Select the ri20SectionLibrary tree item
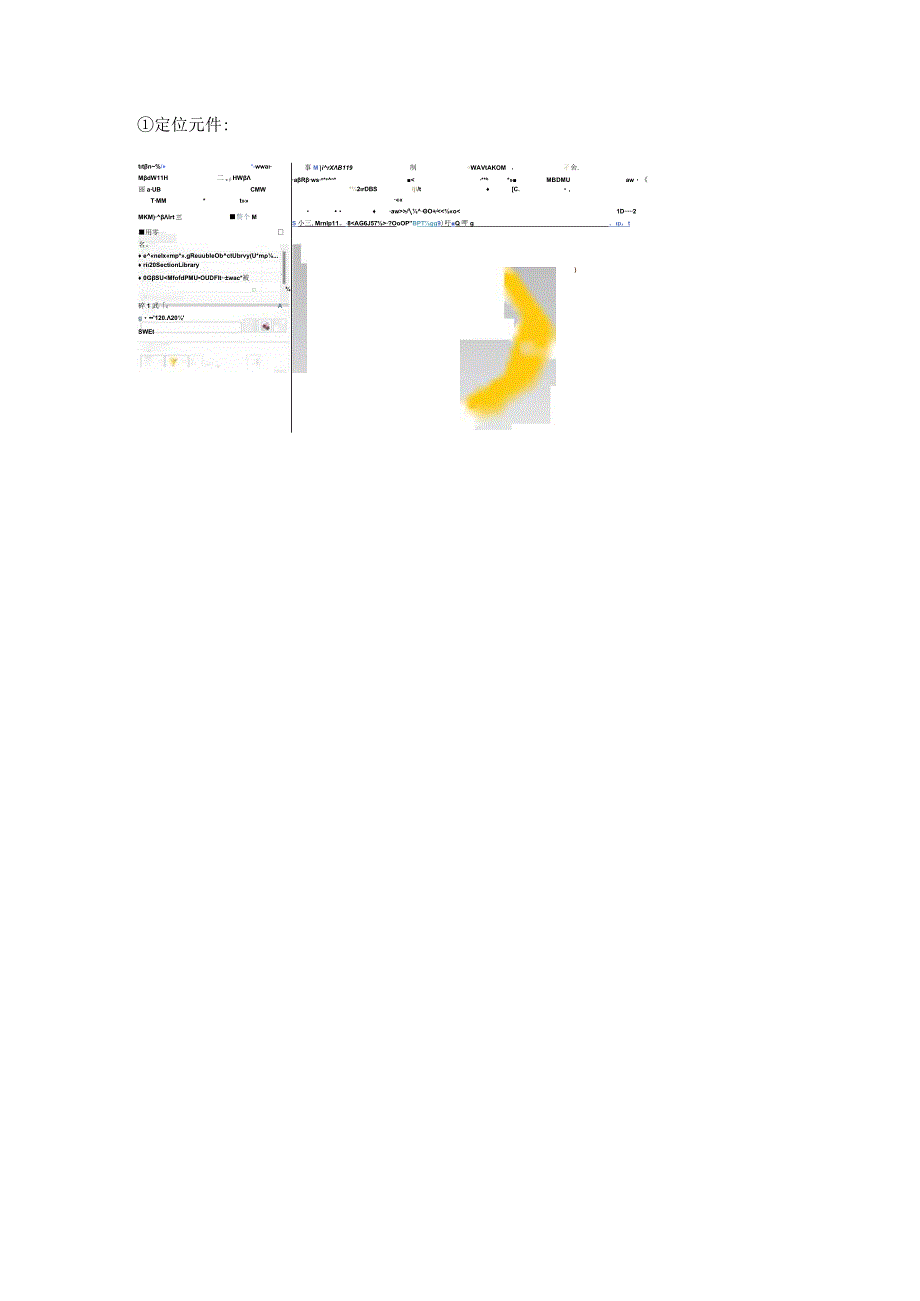Image resolution: width=920 pixels, height=1301 pixels. [x=172, y=265]
